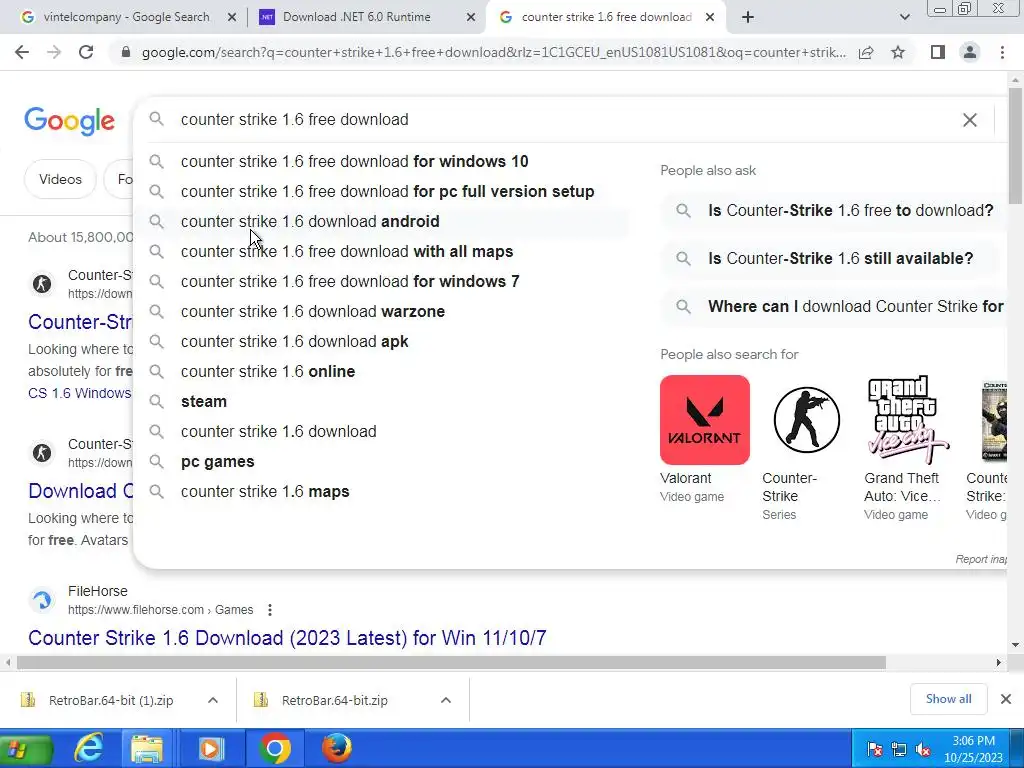This screenshot has width=1024, height=768.
Task: Open FileHorse result three-dot options
Action: click(x=270, y=610)
